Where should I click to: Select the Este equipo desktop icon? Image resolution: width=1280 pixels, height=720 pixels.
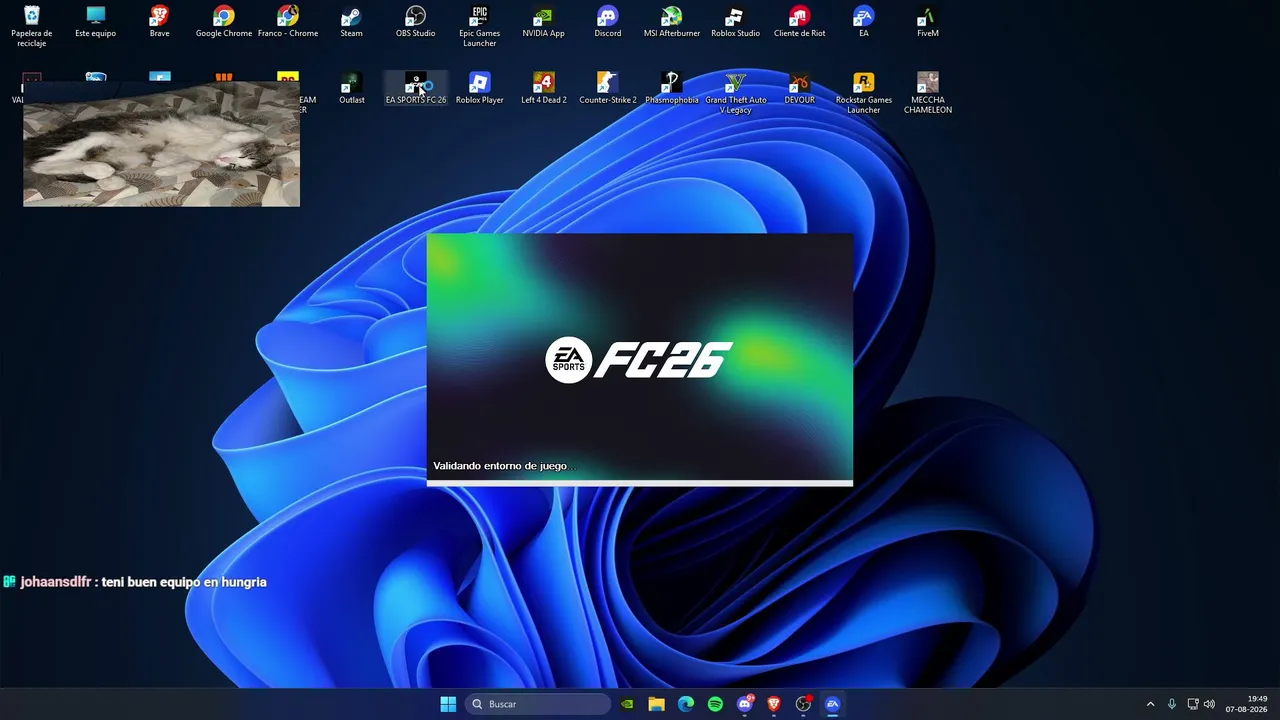click(x=96, y=22)
